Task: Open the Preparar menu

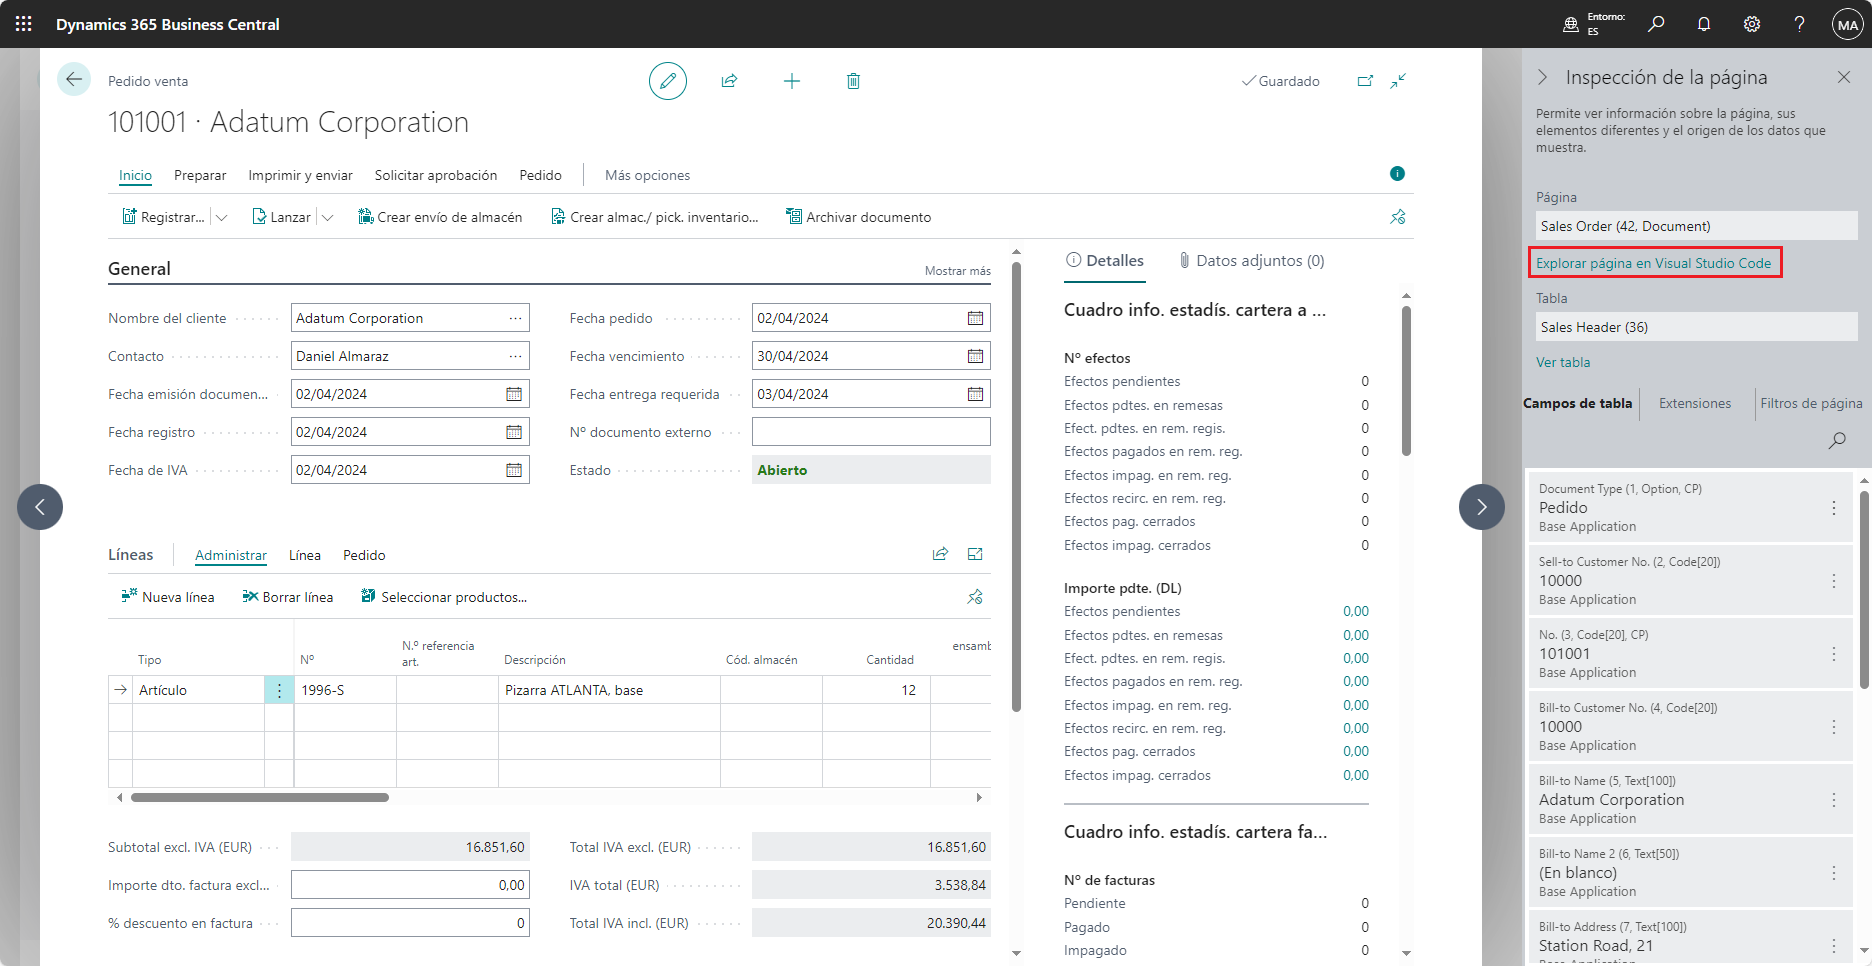Action: coord(200,175)
